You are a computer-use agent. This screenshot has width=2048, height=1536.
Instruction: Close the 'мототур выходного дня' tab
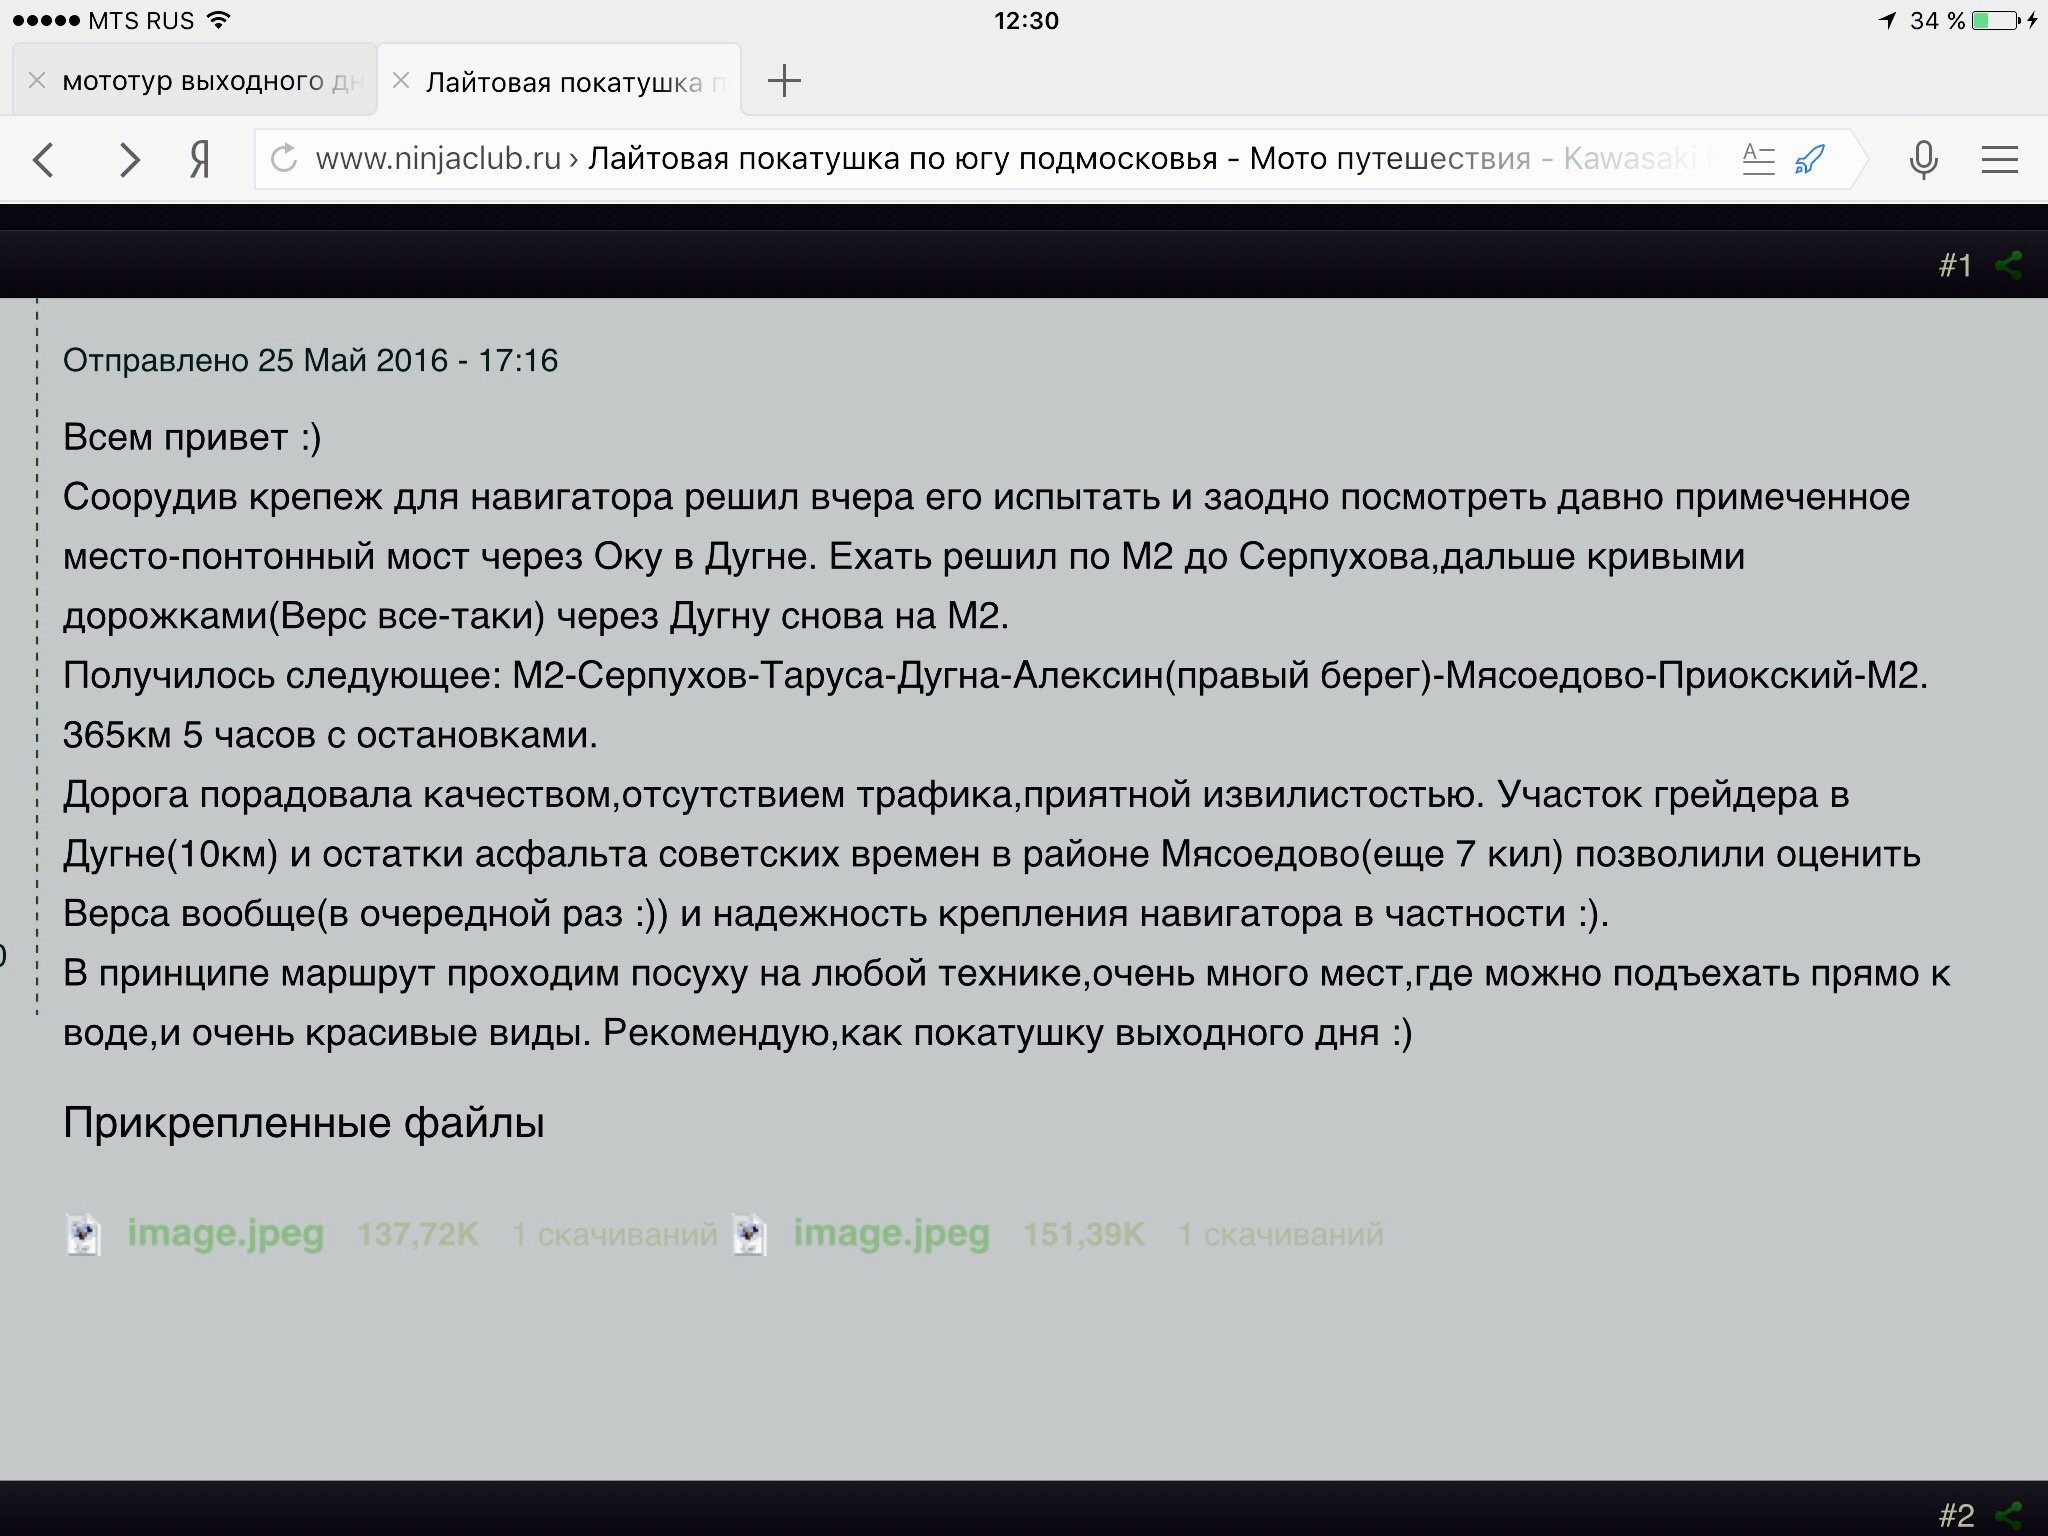click(37, 81)
